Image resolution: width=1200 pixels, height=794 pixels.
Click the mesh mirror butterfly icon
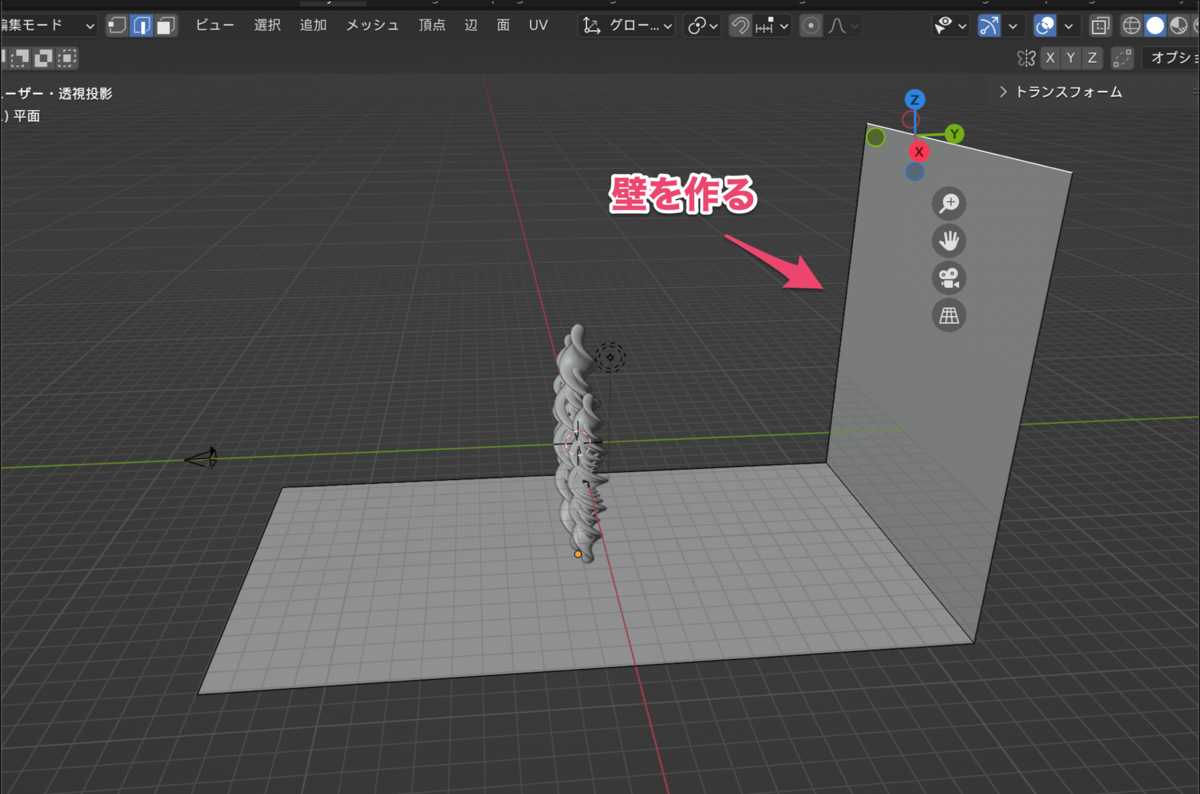click(1025, 58)
